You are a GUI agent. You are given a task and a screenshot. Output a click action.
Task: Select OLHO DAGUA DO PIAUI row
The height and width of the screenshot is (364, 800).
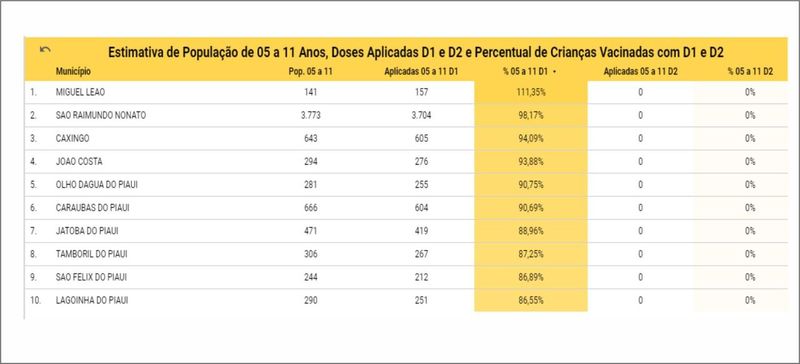[406, 185]
